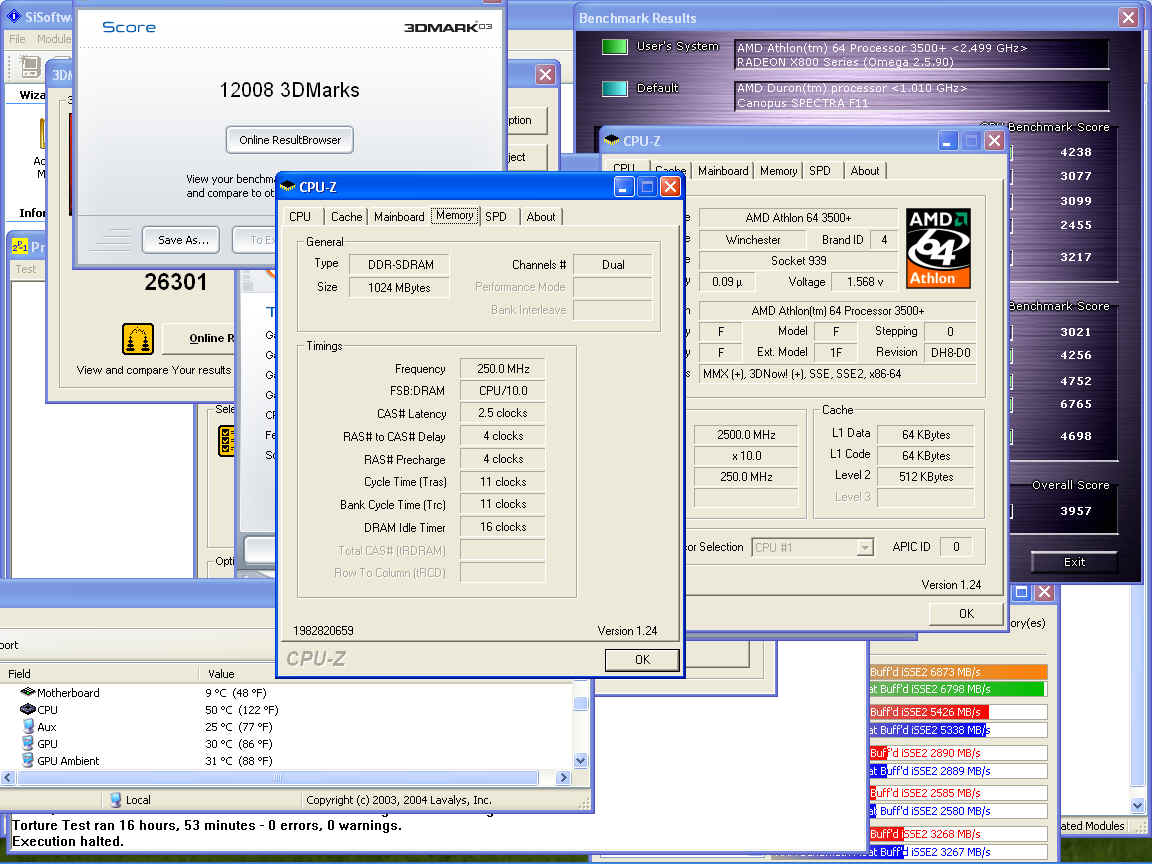Click OK in the front CPU-Z window

642,660
